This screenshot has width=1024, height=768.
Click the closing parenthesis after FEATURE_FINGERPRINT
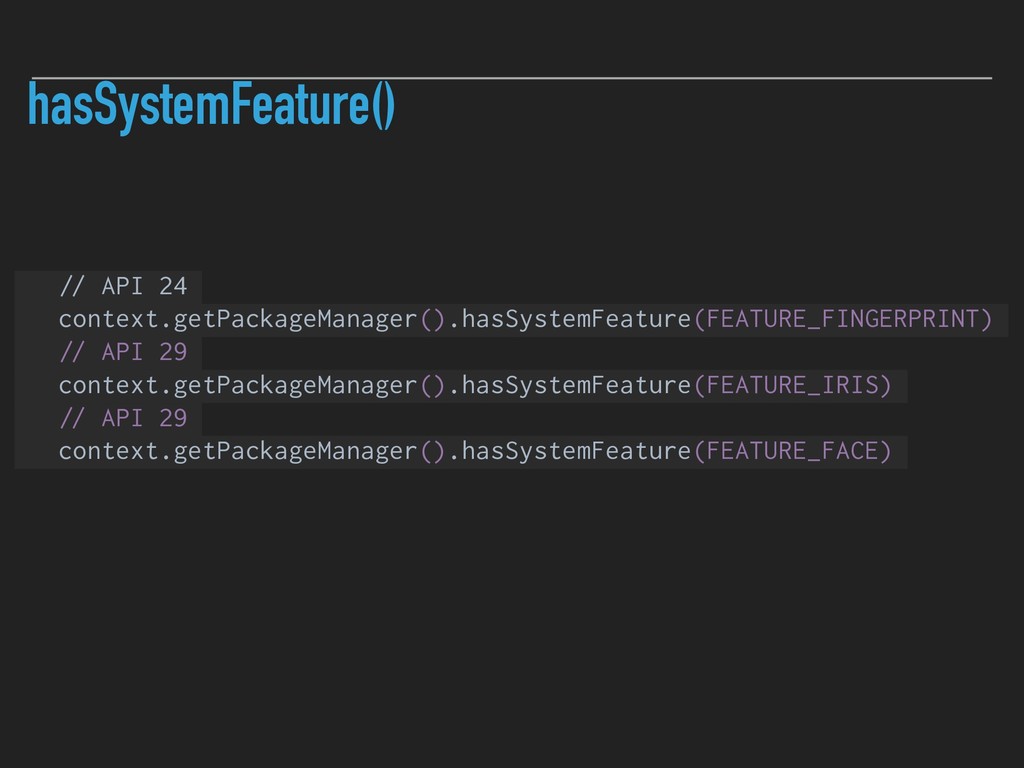[x=986, y=320]
